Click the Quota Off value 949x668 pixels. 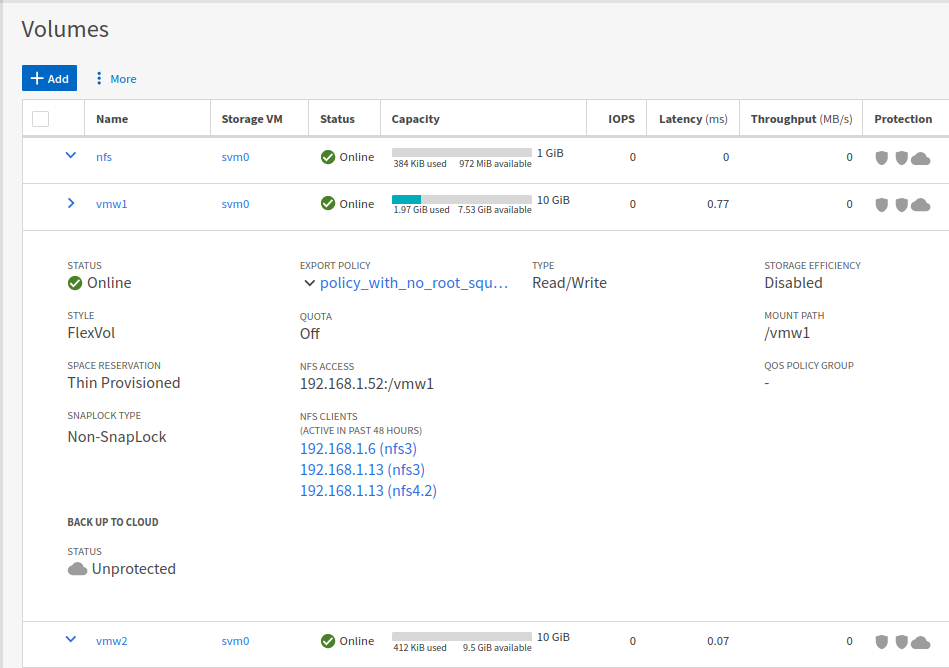pyautogui.click(x=310, y=334)
